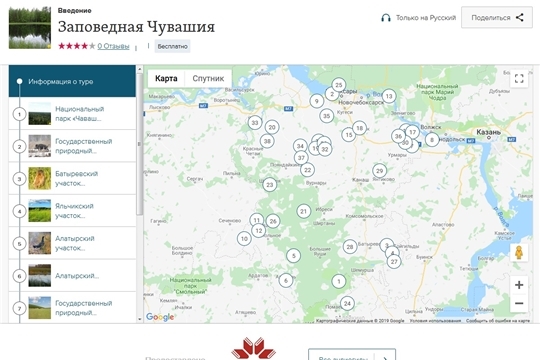Image resolution: width=540 pixels, height=360 pixels.
Task: Click map marker 18
Action: pyautogui.click(x=360, y=128)
